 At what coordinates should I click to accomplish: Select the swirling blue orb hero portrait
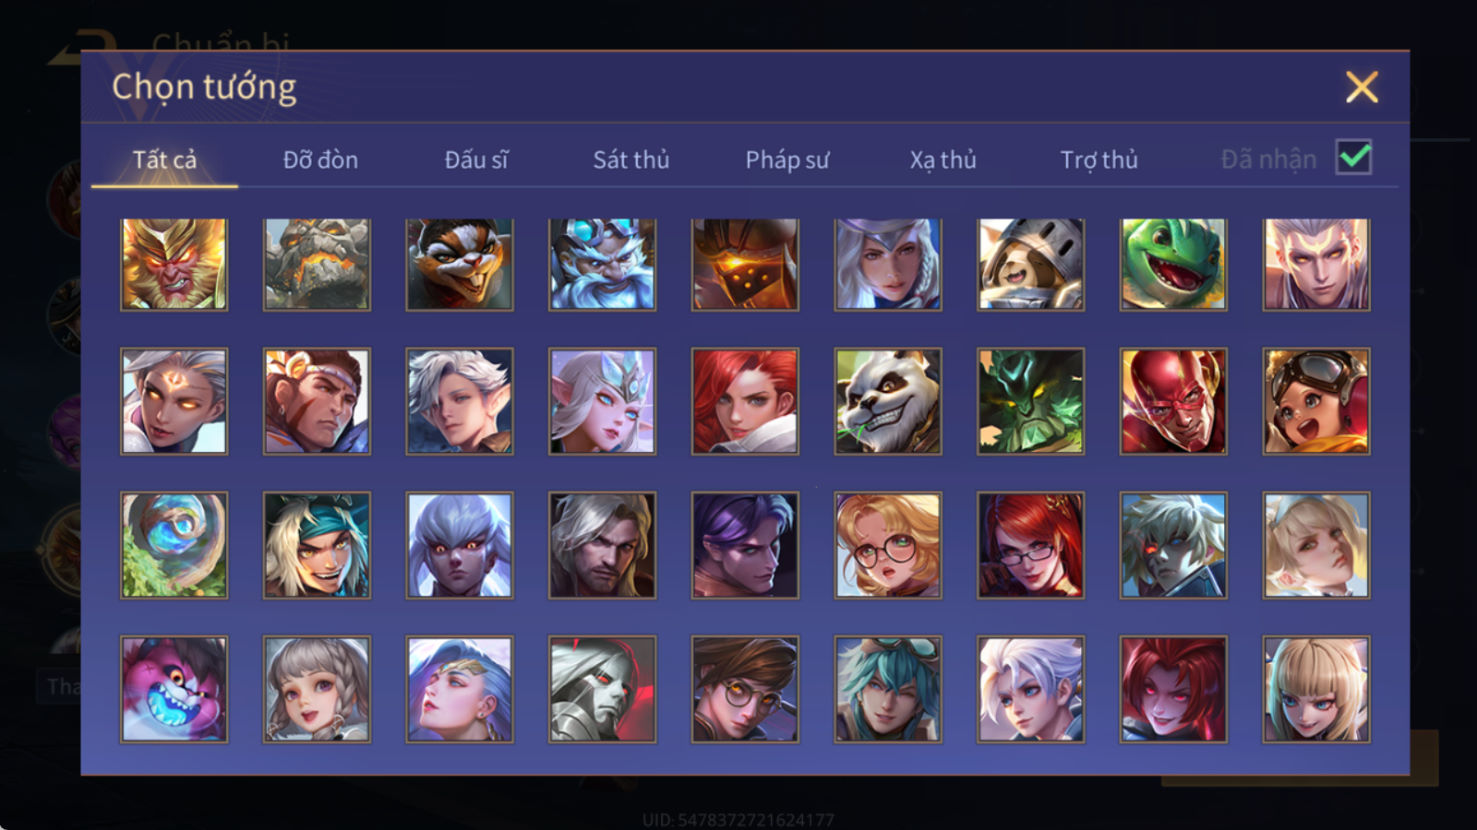click(174, 545)
